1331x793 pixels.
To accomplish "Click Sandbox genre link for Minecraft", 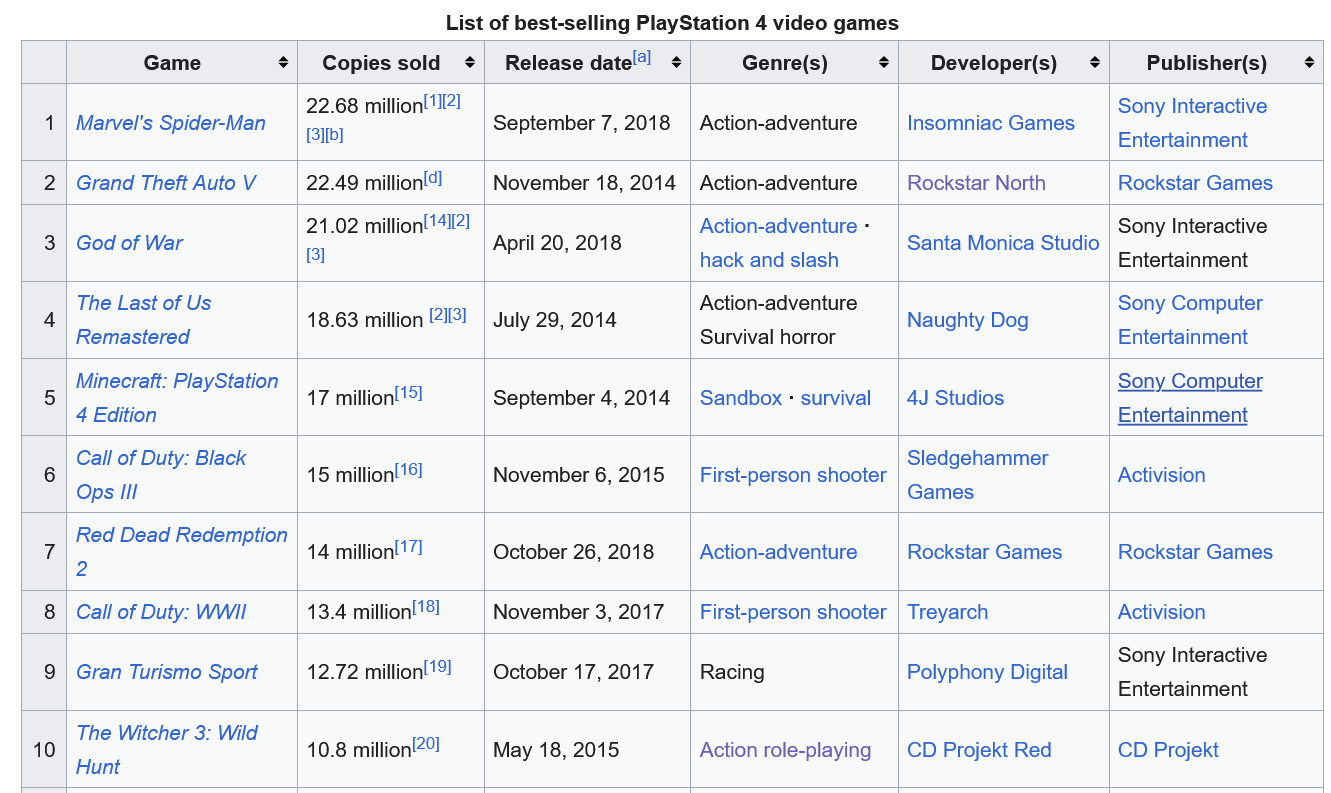I will [741, 398].
